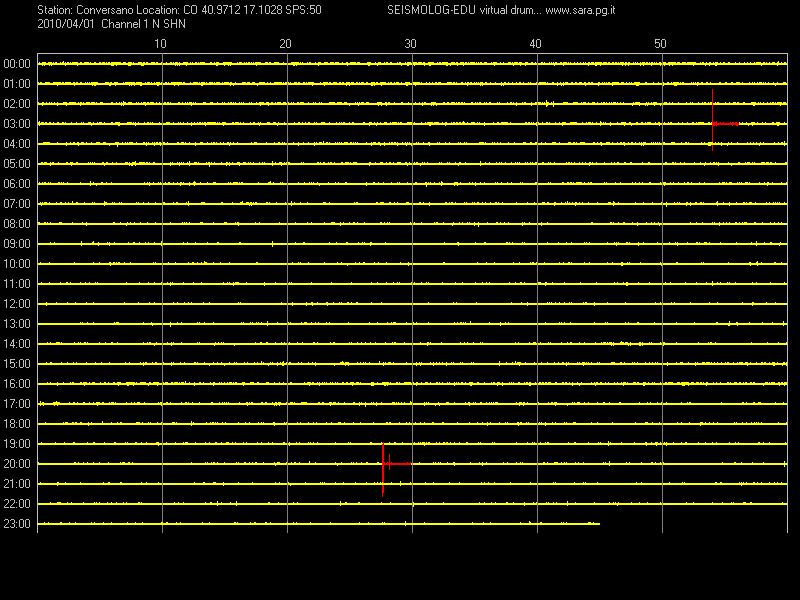Viewport: 800px width, 600px height.
Task: Click the coordinates 40.9712 17.1028 text
Action: pos(240,10)
